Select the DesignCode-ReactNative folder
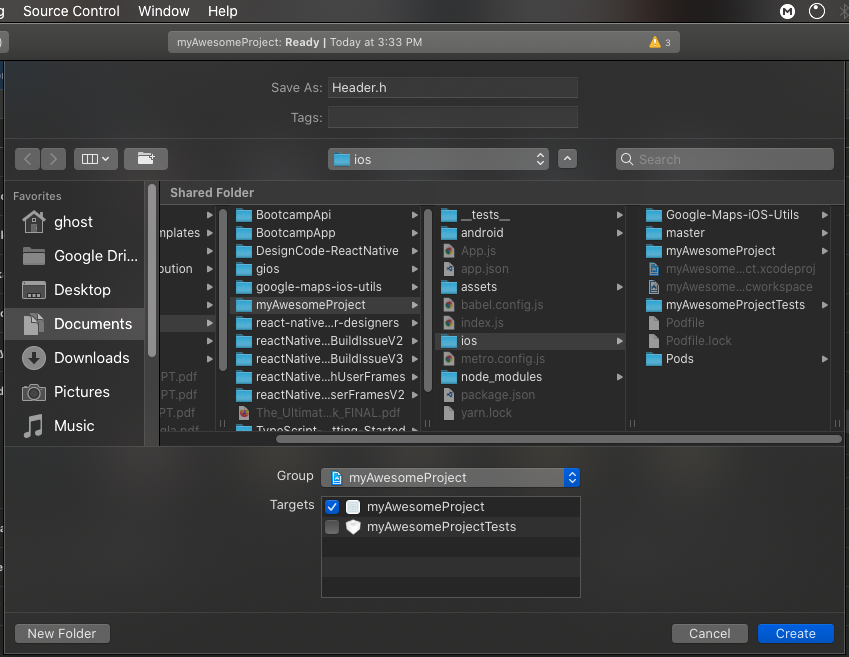The height and width of the screenshot is (657, 849). 325,251
